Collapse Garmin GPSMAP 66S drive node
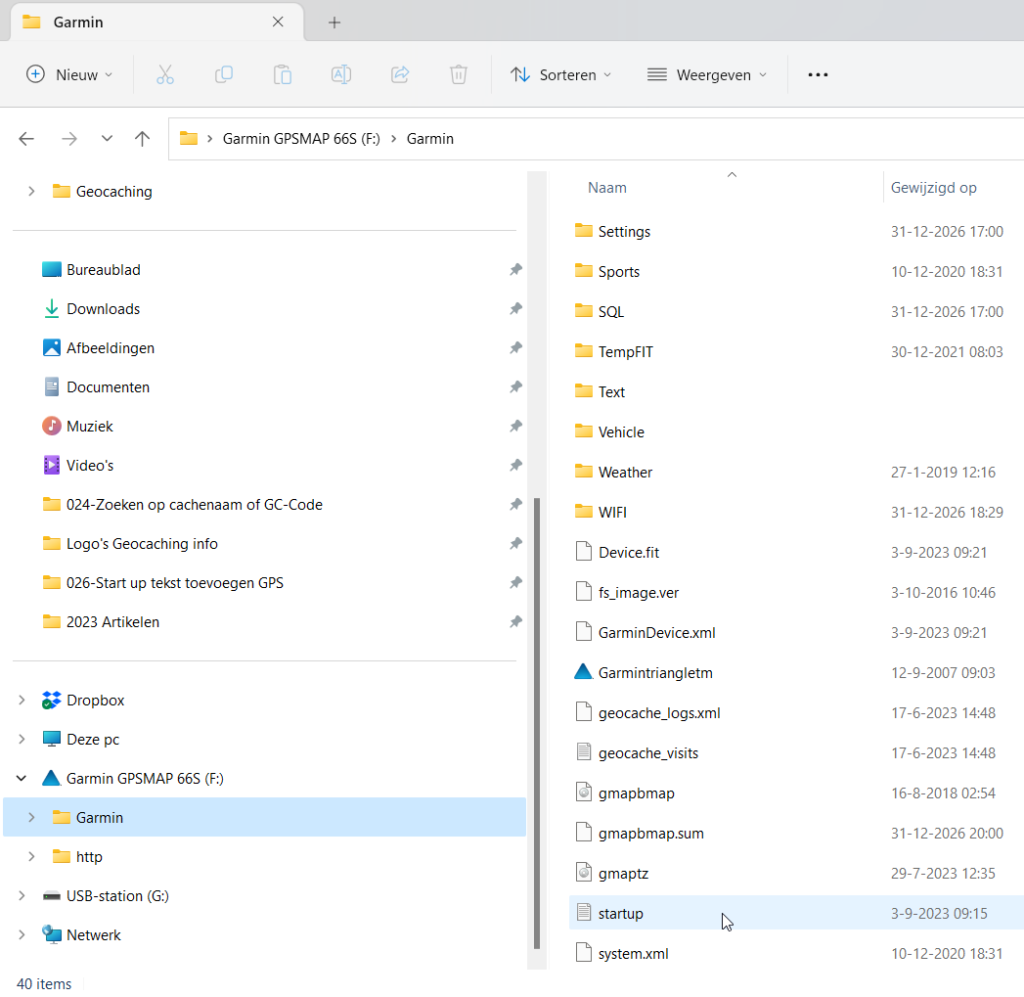The width and height of the screenshot is (1024, 997). (x=22, y=778)
